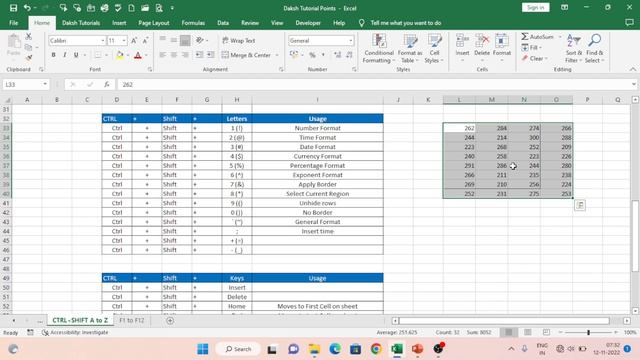Switch to the Insert ribbon tab
The image size is (640, 360).
[x=119, y=23]
